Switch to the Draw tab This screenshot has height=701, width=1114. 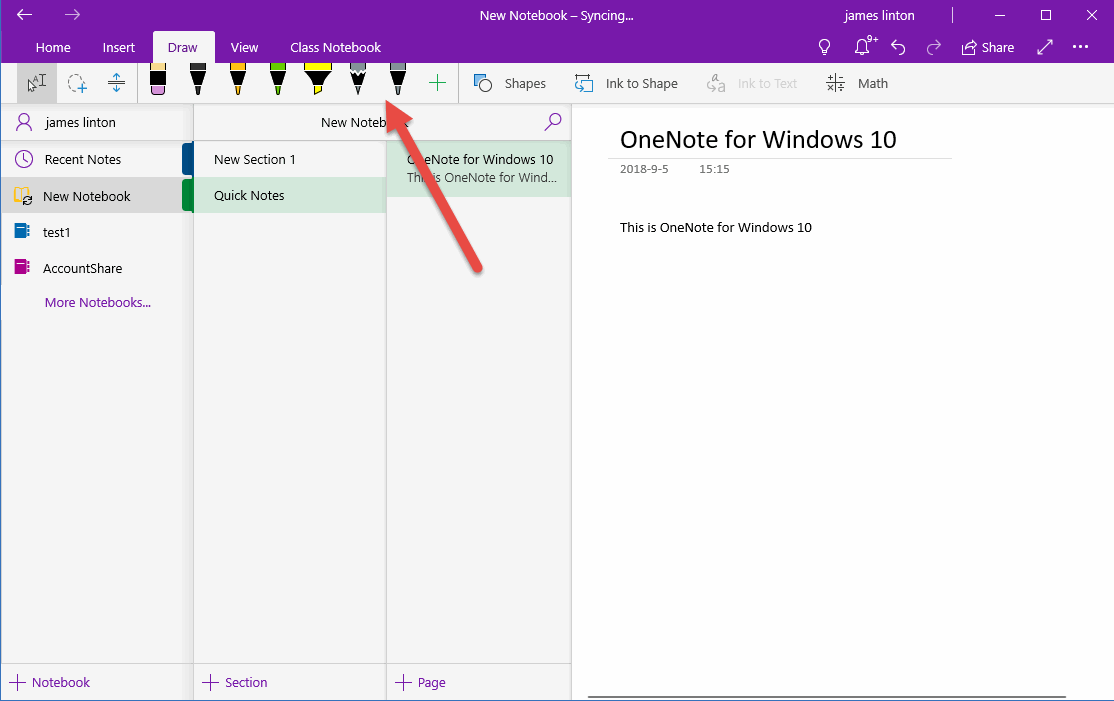pos(183,48)
